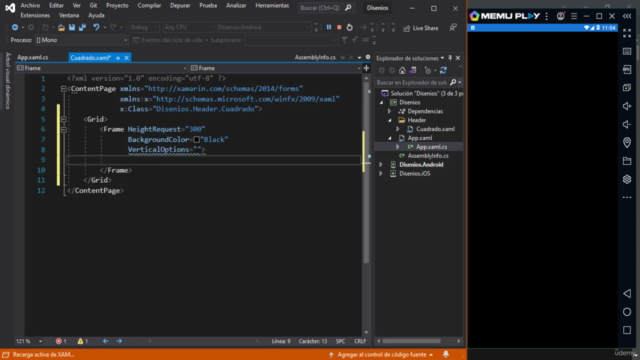Open file folder icon in toolbar

(x=61, y=27)
